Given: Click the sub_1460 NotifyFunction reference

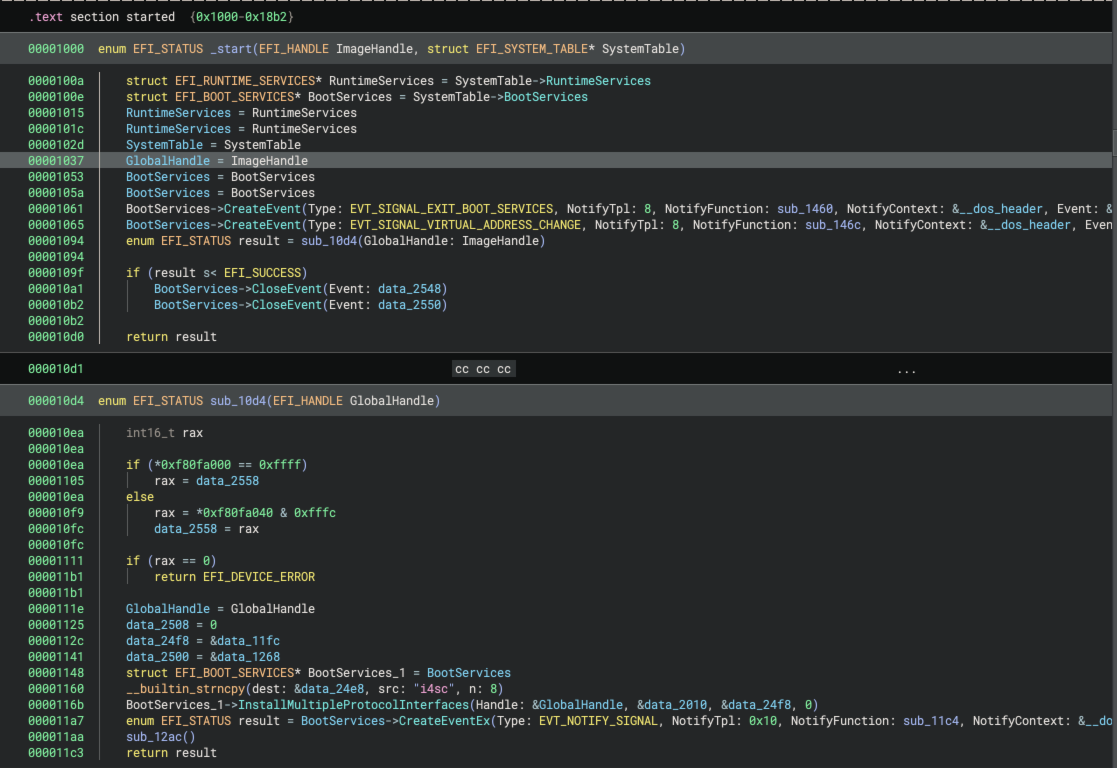Looking at the screenshot, I should pos(808,209).
